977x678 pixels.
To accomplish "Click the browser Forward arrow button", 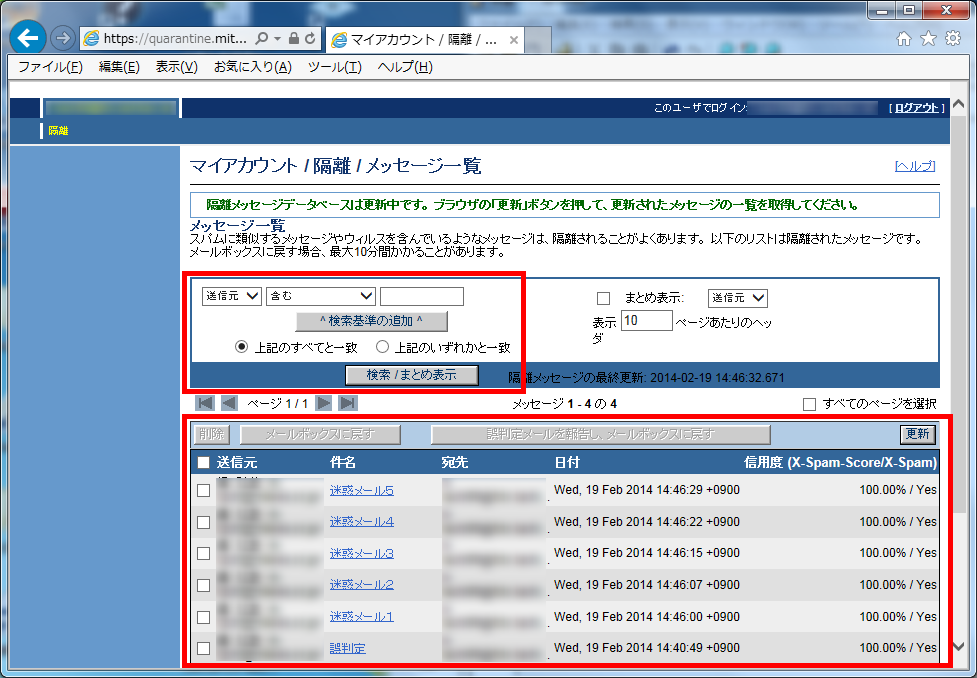I will (62, 39).
